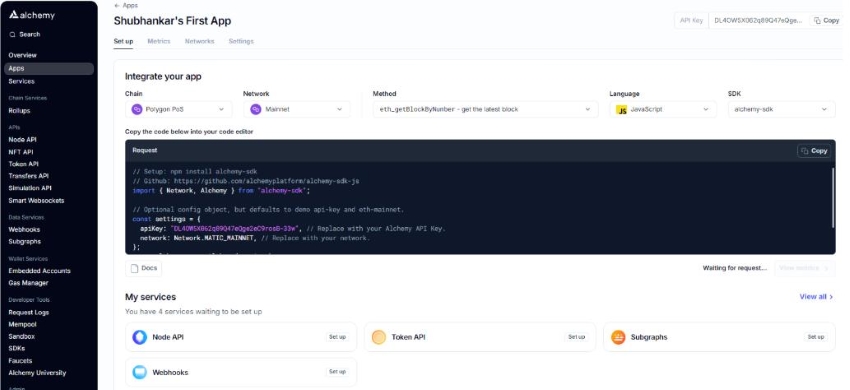The width and height of the screenshot is (850, 390).
Task: Switch to the Networks tab
Action: [199, 41]
